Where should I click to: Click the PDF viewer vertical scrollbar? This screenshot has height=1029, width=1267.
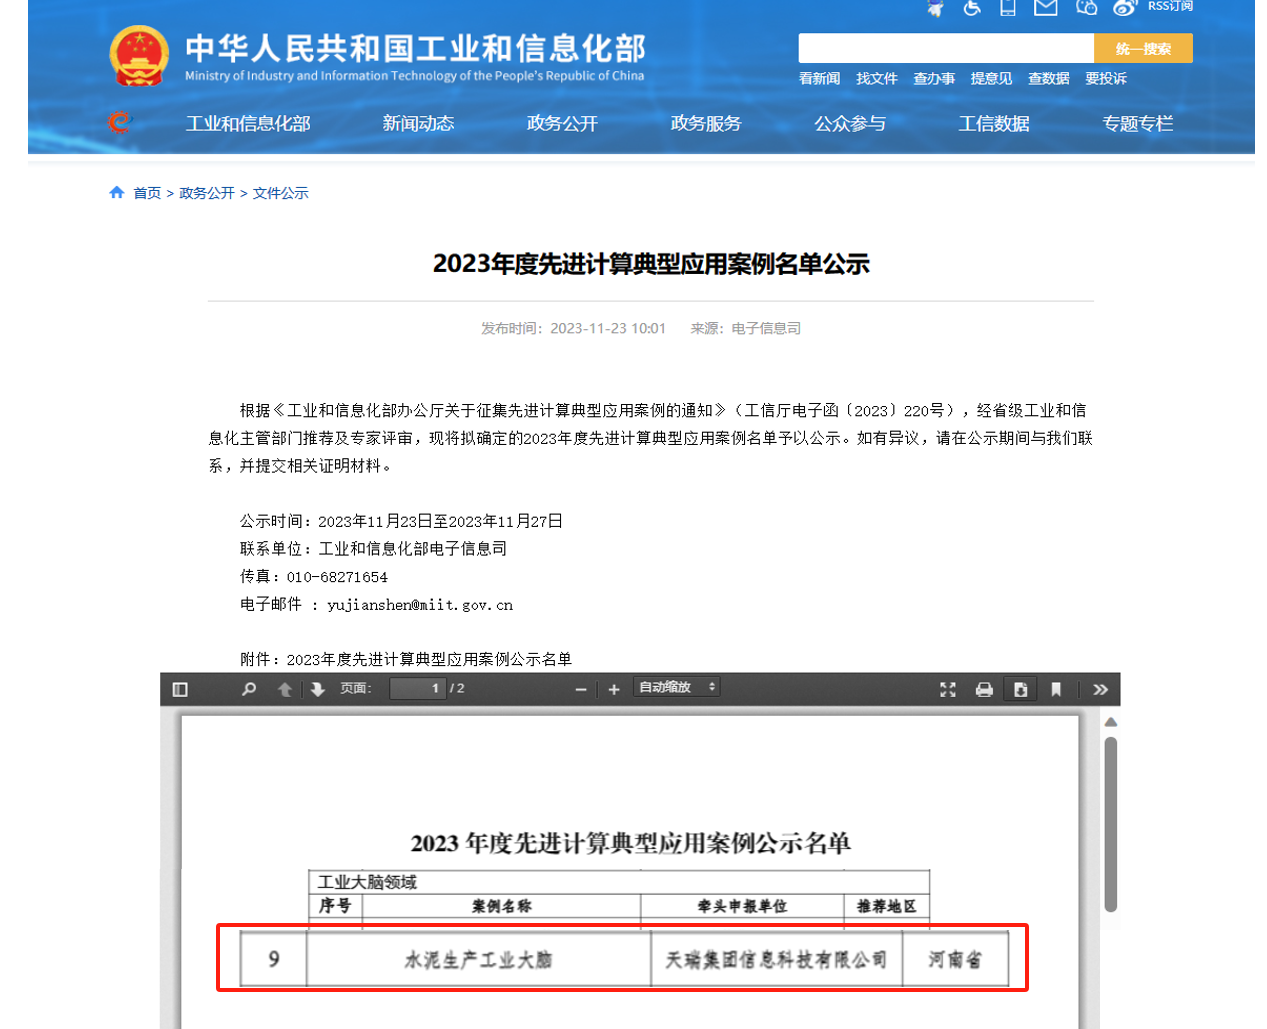[1110, 825]
